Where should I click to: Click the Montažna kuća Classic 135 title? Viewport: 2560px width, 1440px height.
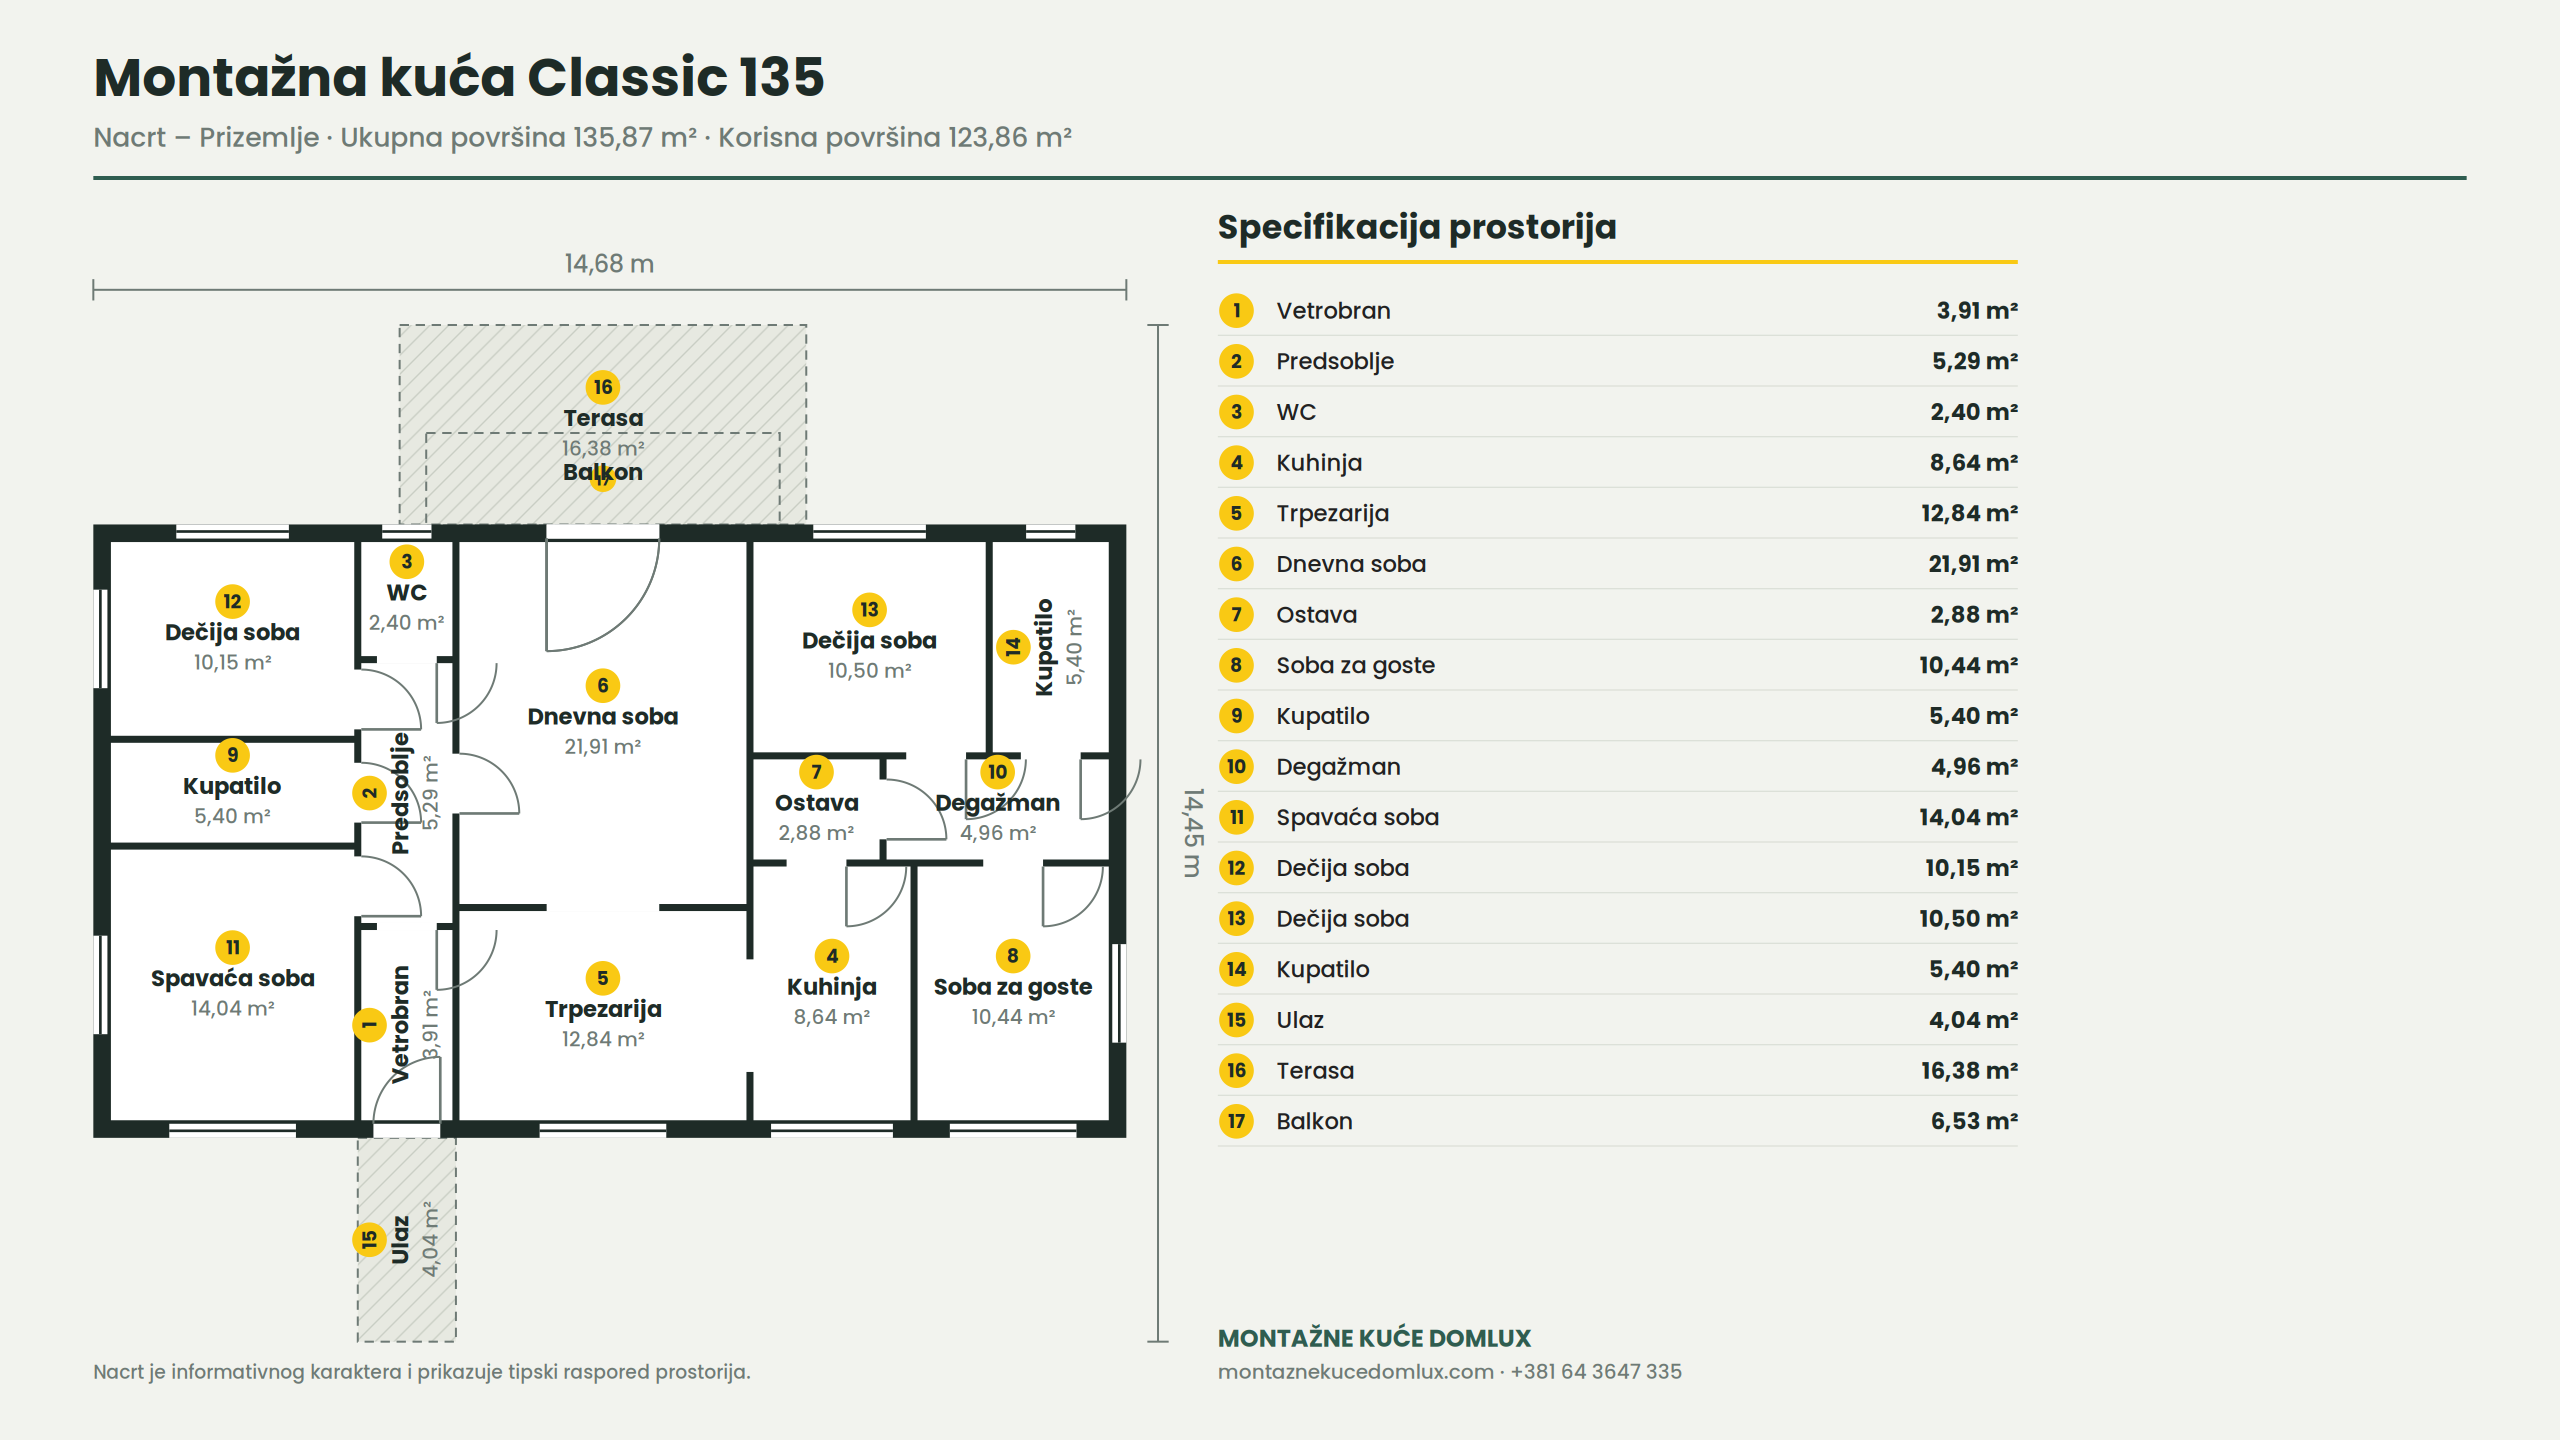(x=459, y=77)
